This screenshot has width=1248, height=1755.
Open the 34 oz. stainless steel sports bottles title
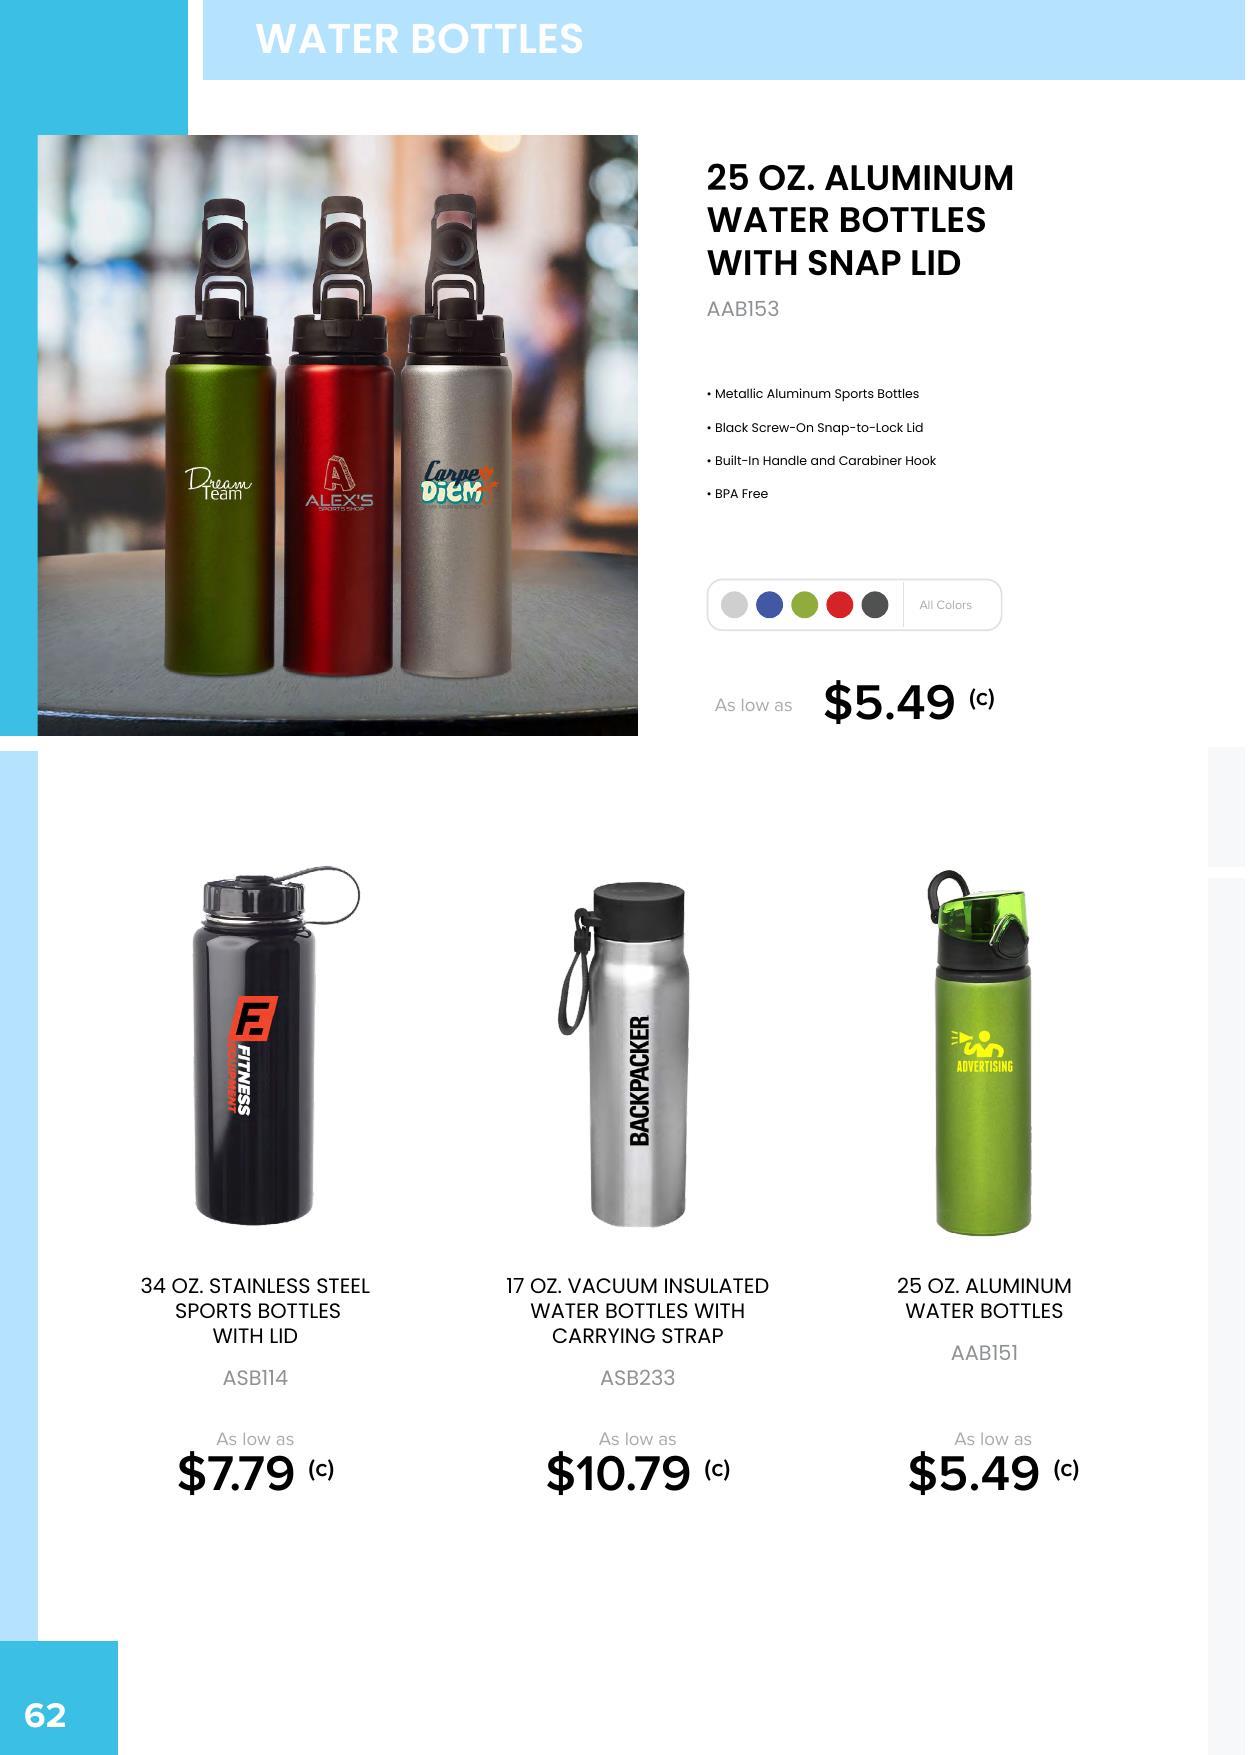(x=255, y=1311)
